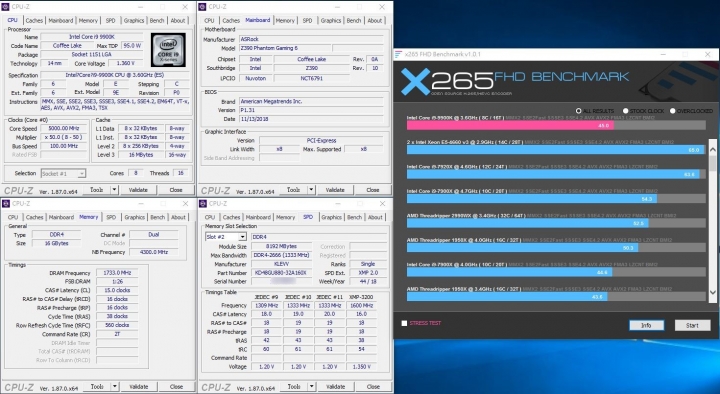Click CAS# Latency 15.0 clocks value
This screenshot has width=720, height=394.
[x=117, y=290]
